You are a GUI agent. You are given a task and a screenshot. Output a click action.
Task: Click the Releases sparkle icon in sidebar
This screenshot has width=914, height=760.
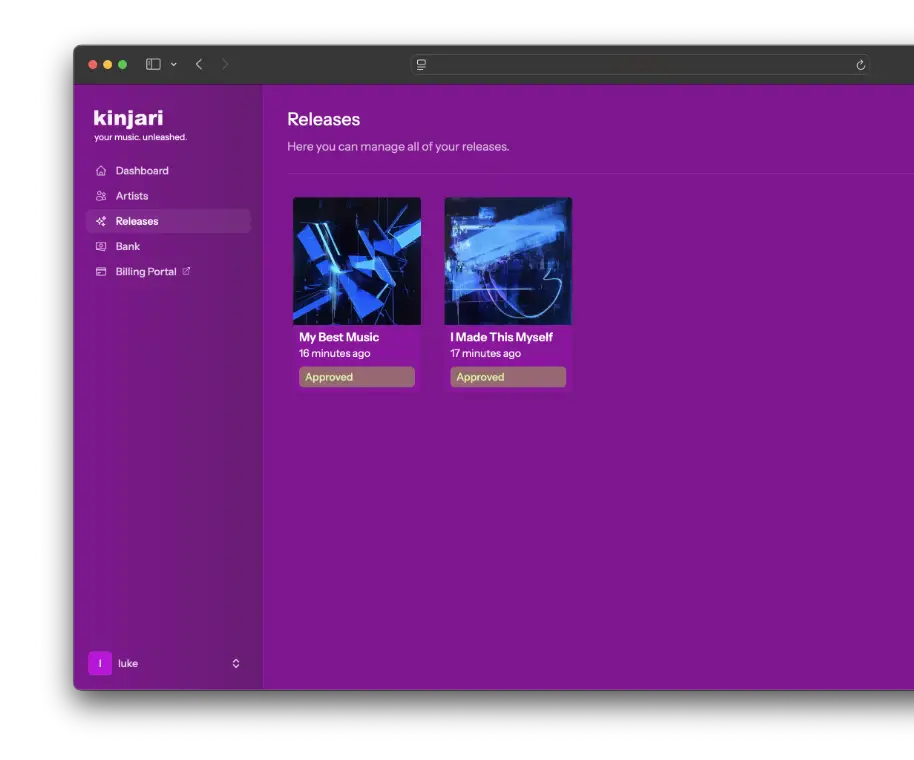coord(101,221)
